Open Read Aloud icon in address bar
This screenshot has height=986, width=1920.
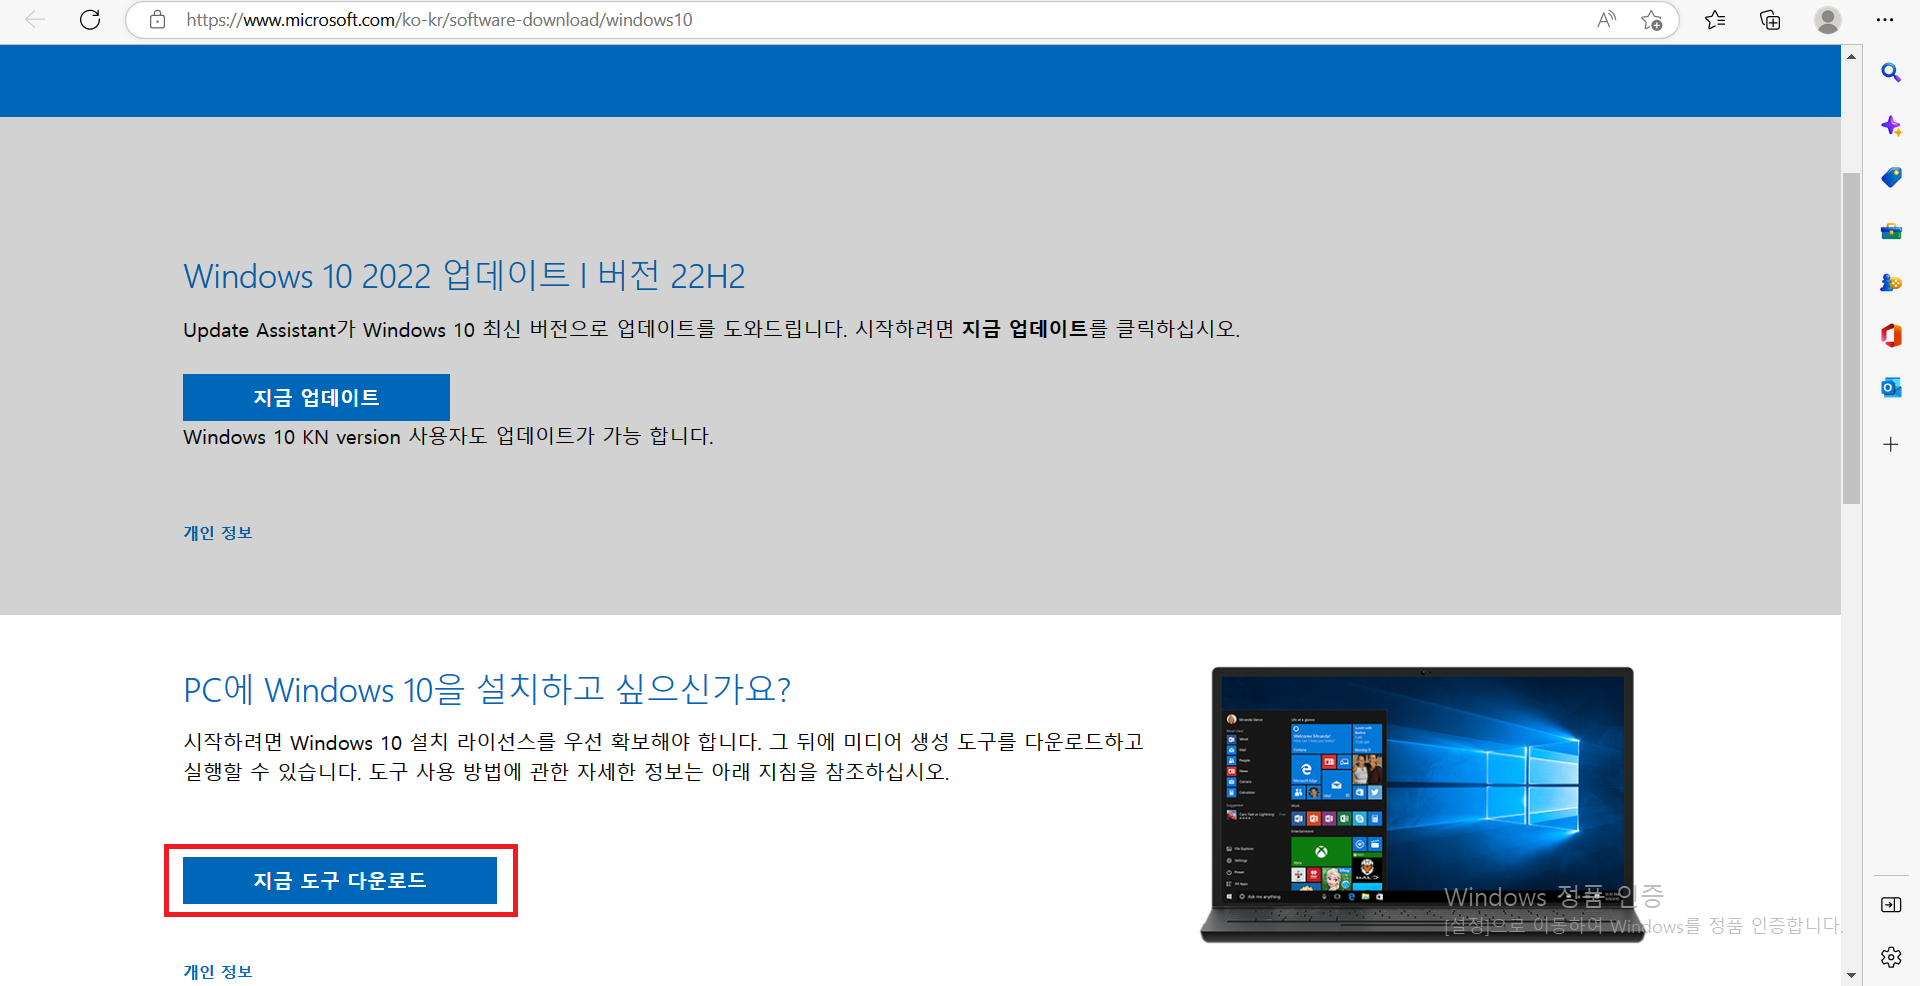point(1607,20)
